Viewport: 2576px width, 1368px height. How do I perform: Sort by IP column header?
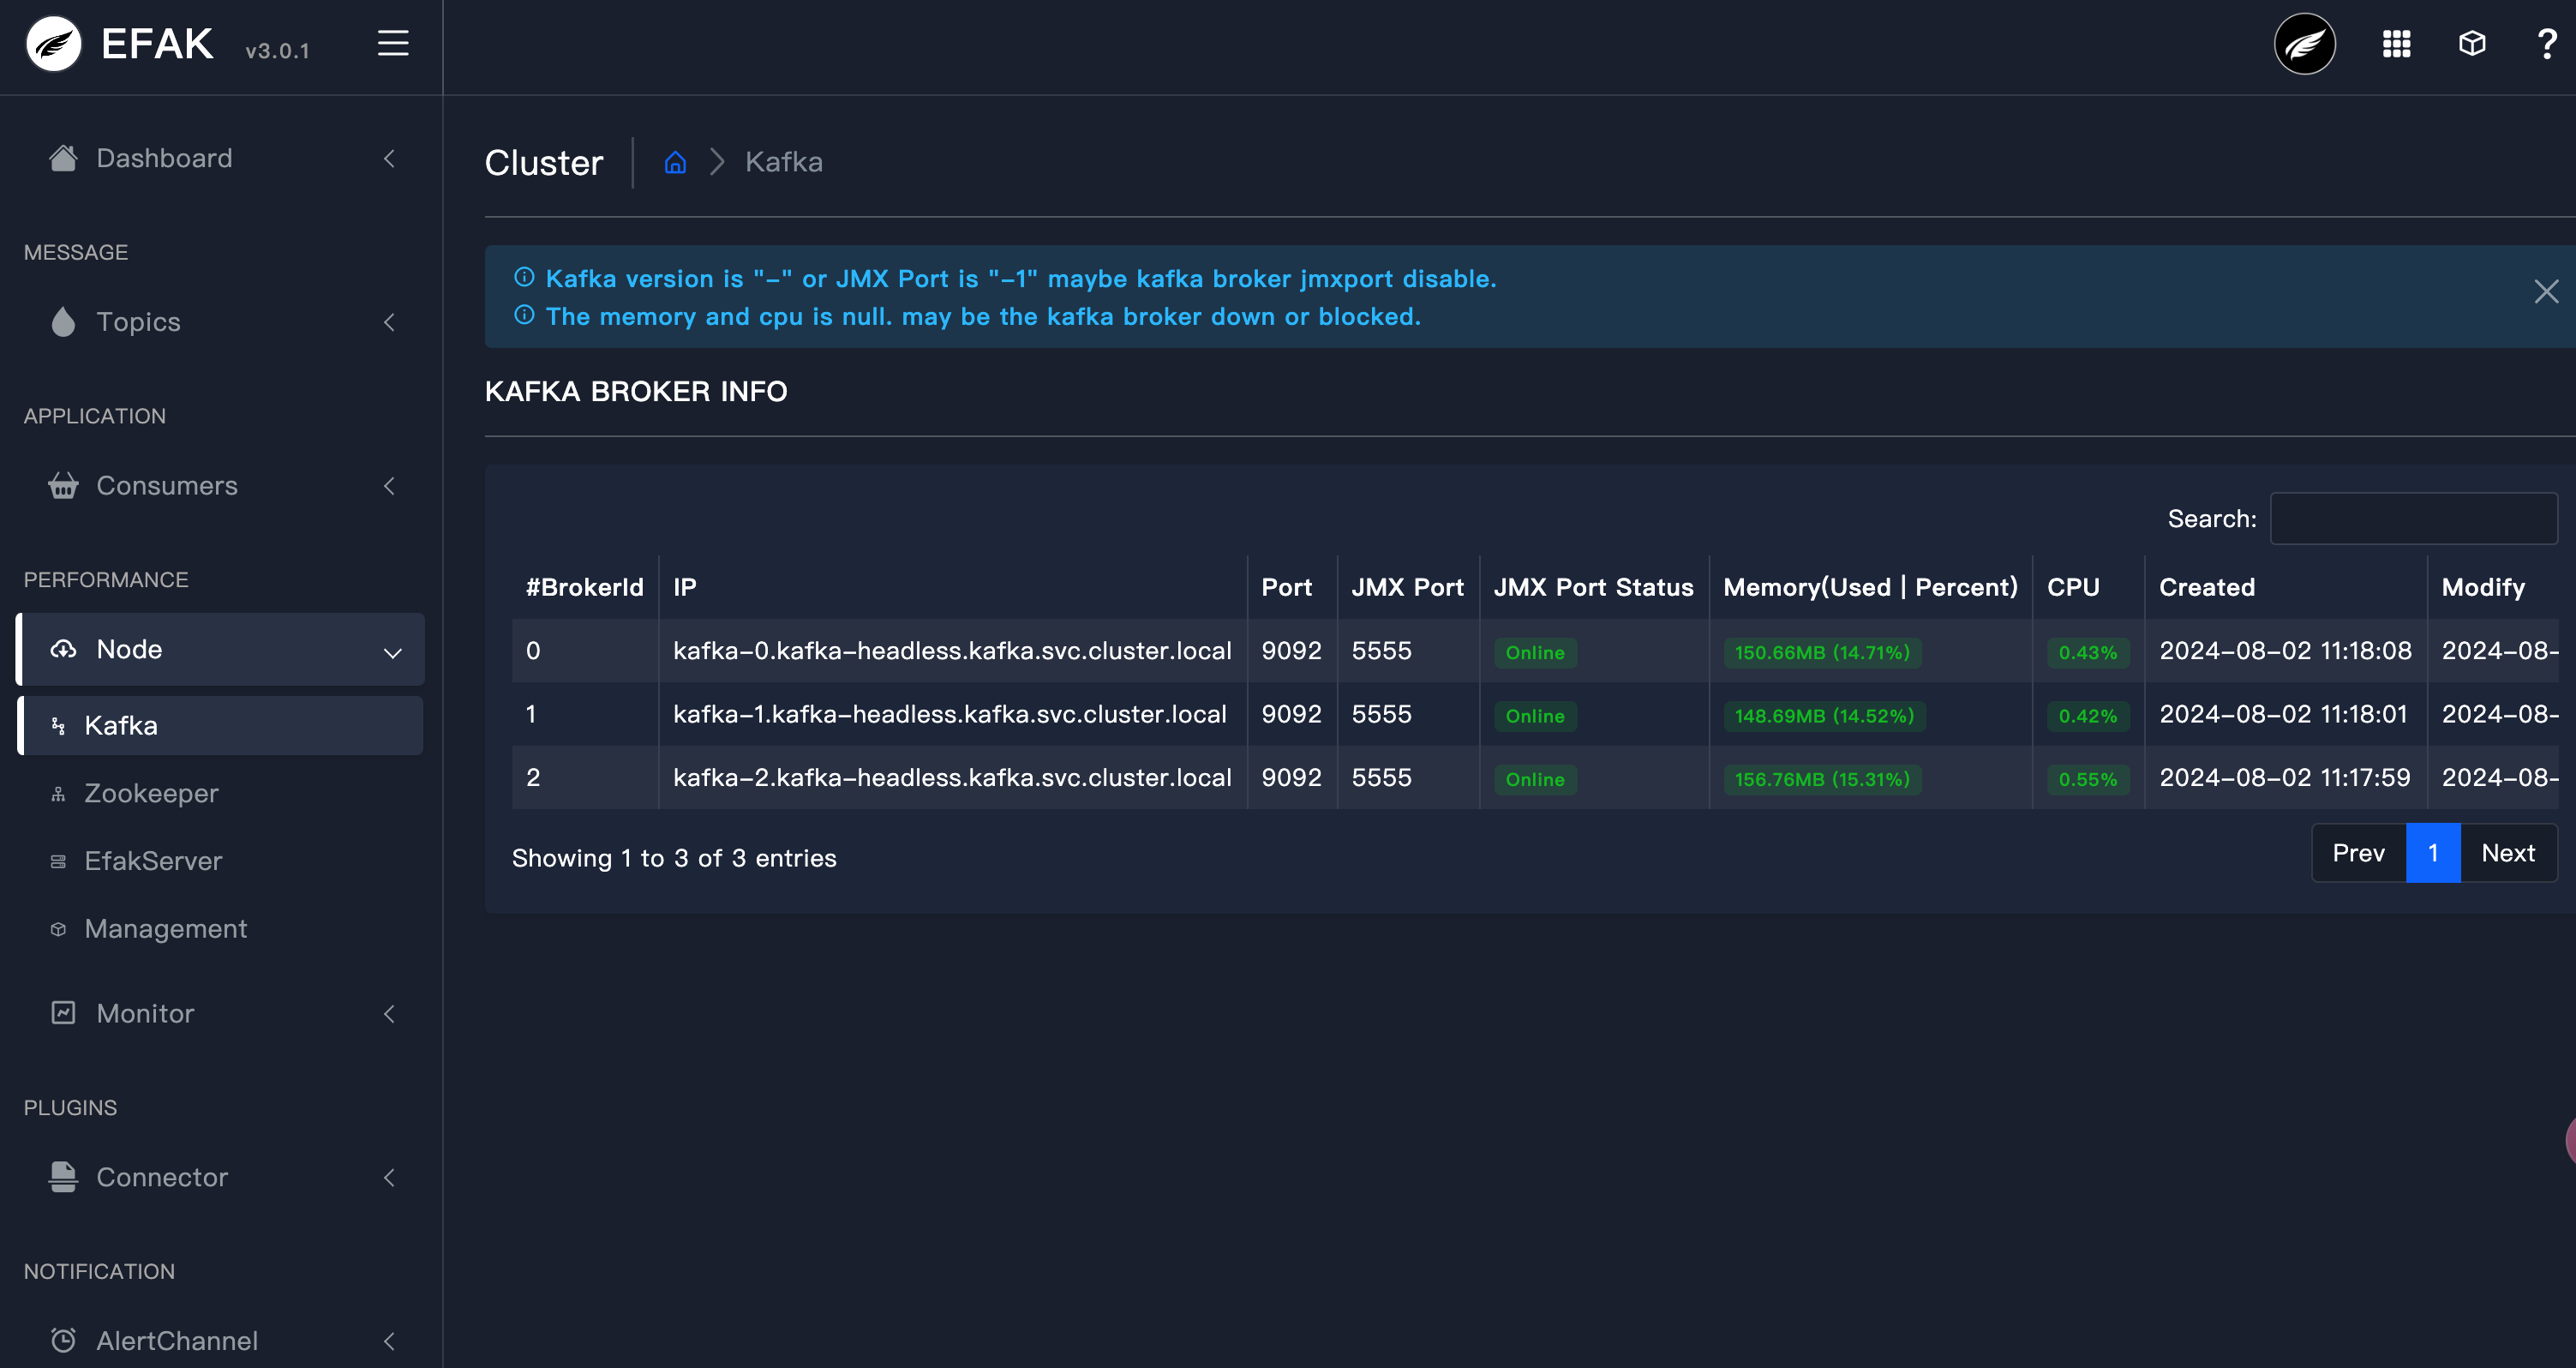pos(952,587)
